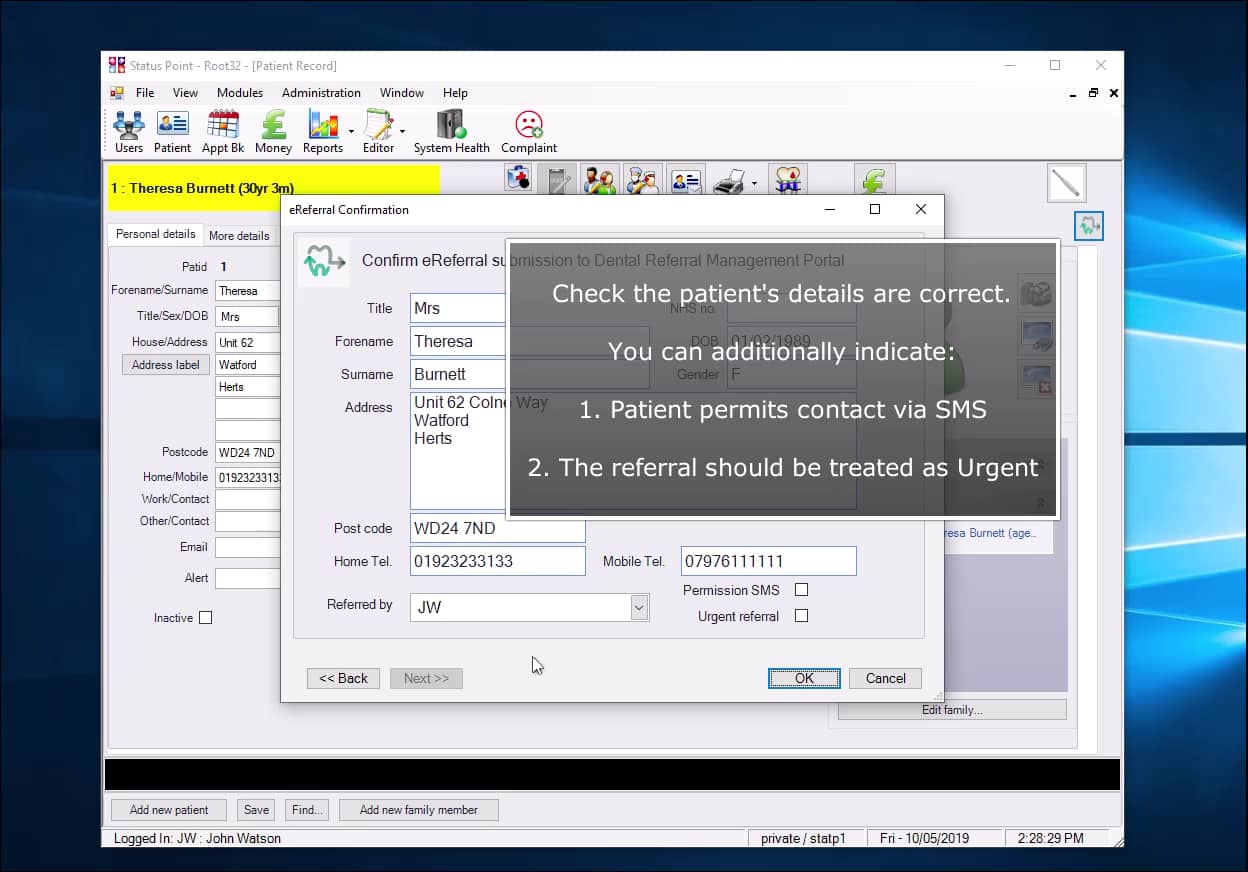Click Add new family member button

click(x=419, y=810)
